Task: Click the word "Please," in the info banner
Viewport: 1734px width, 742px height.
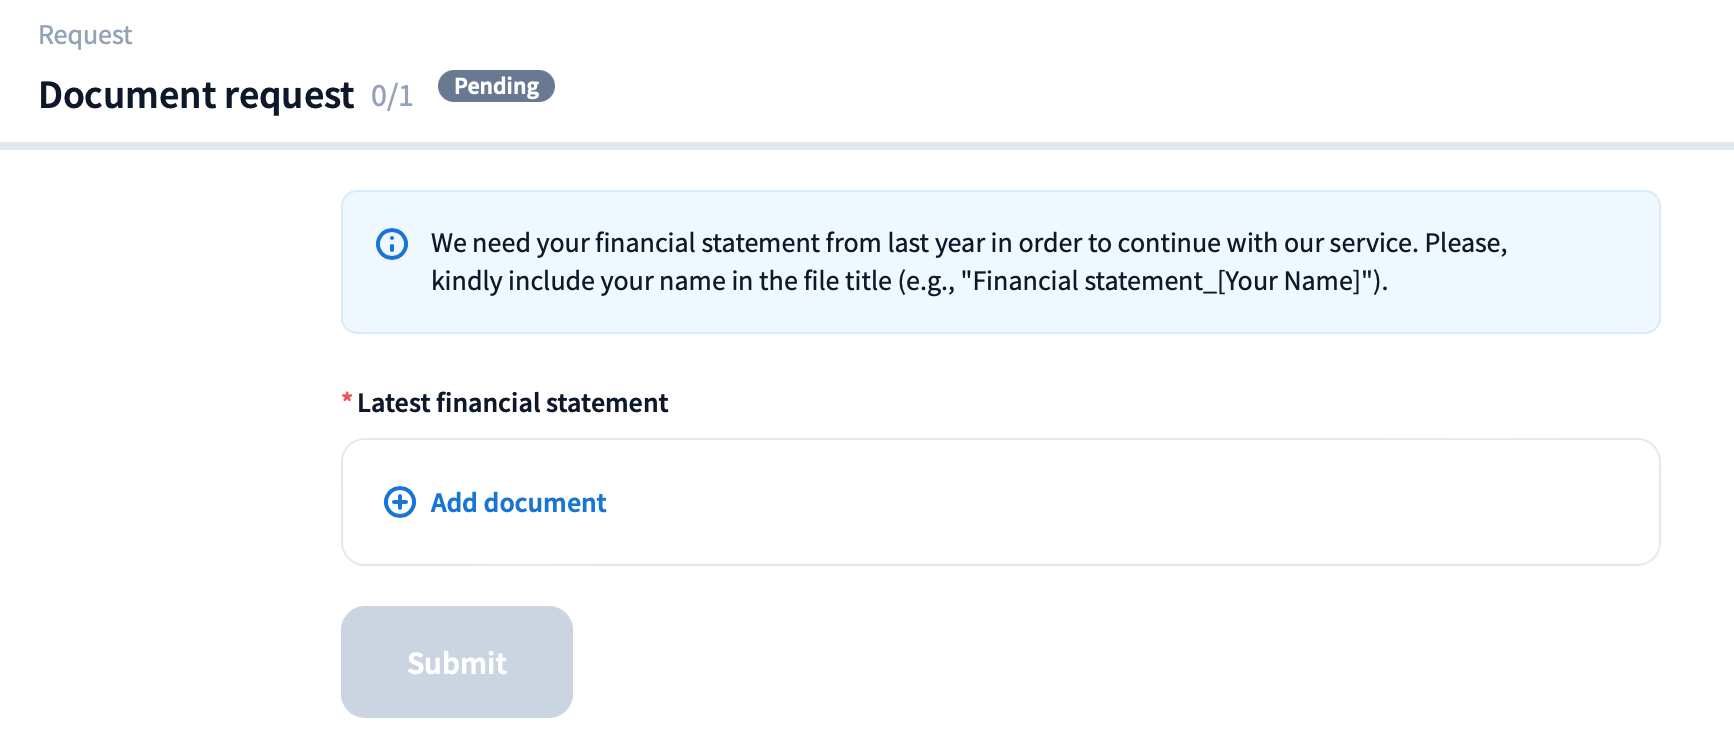Action: 1465,243
